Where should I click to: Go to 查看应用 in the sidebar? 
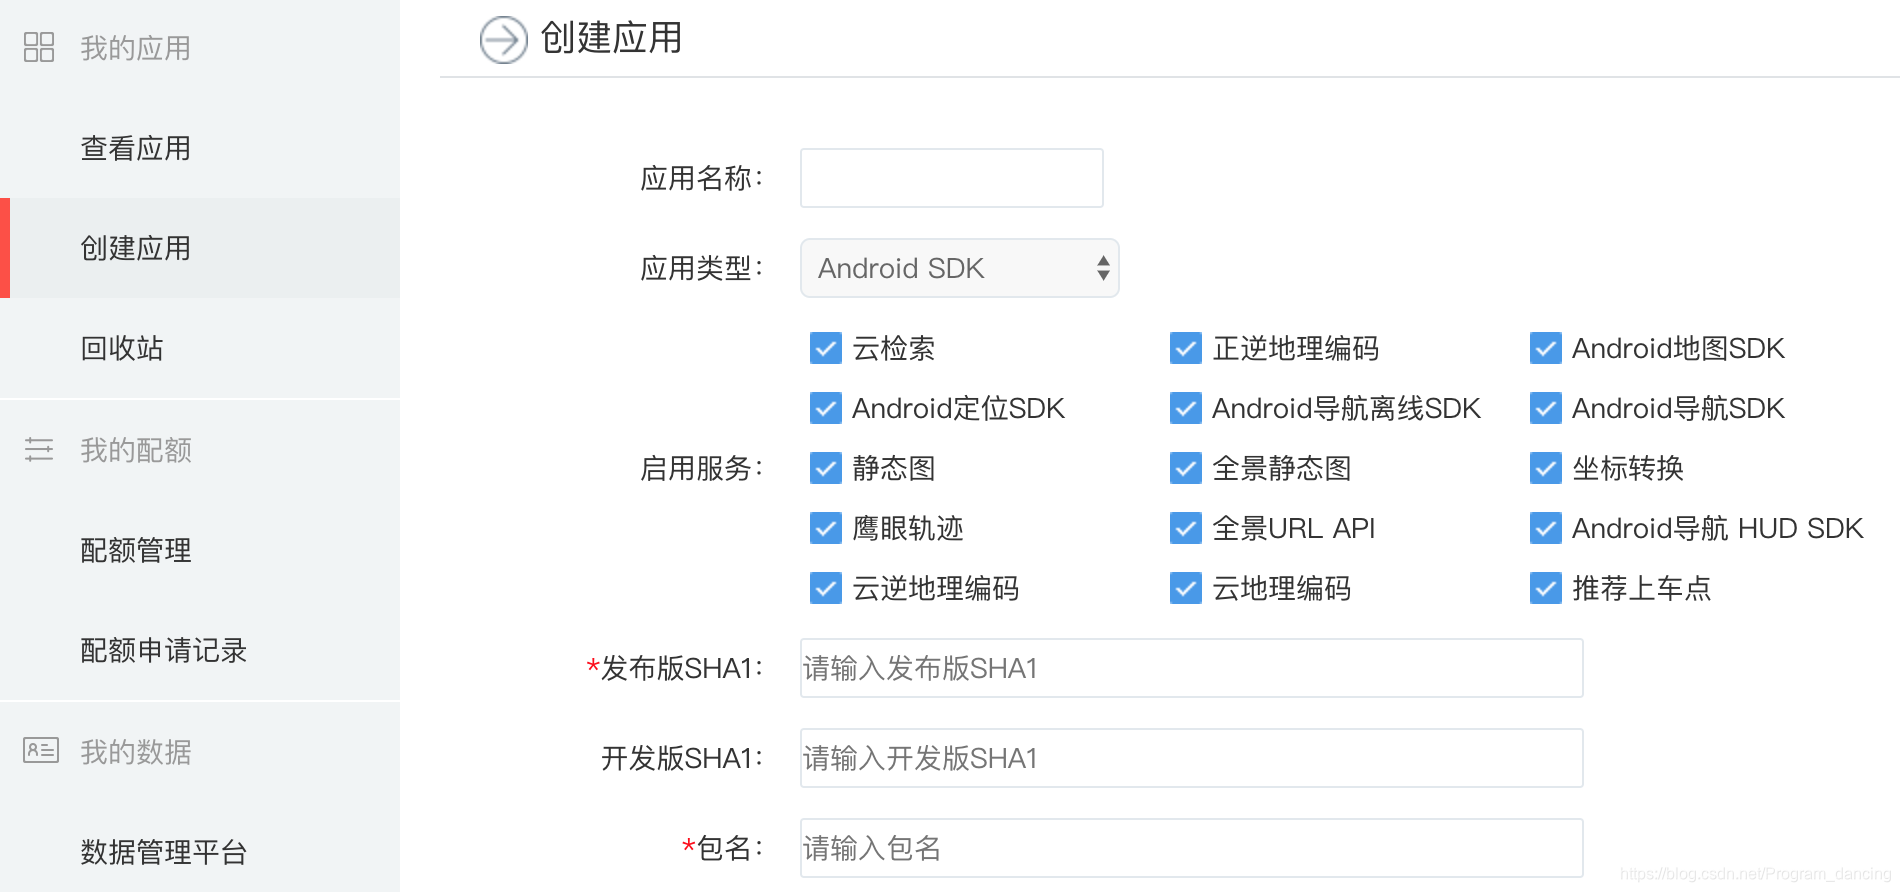point(135,148)
